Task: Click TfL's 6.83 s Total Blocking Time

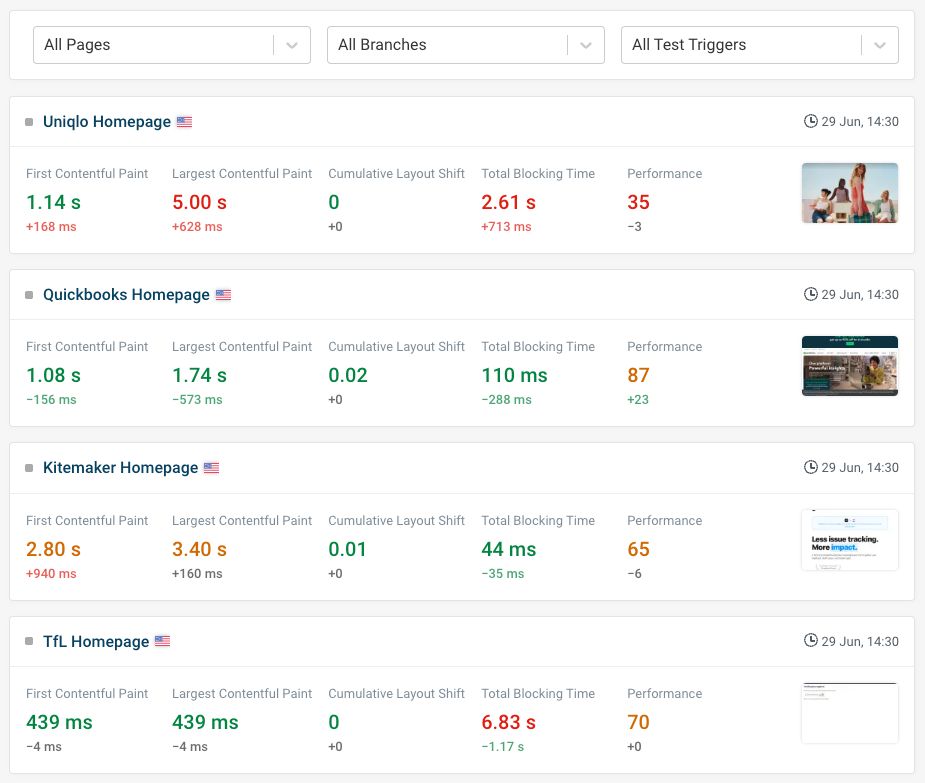Action: [509, 722]
